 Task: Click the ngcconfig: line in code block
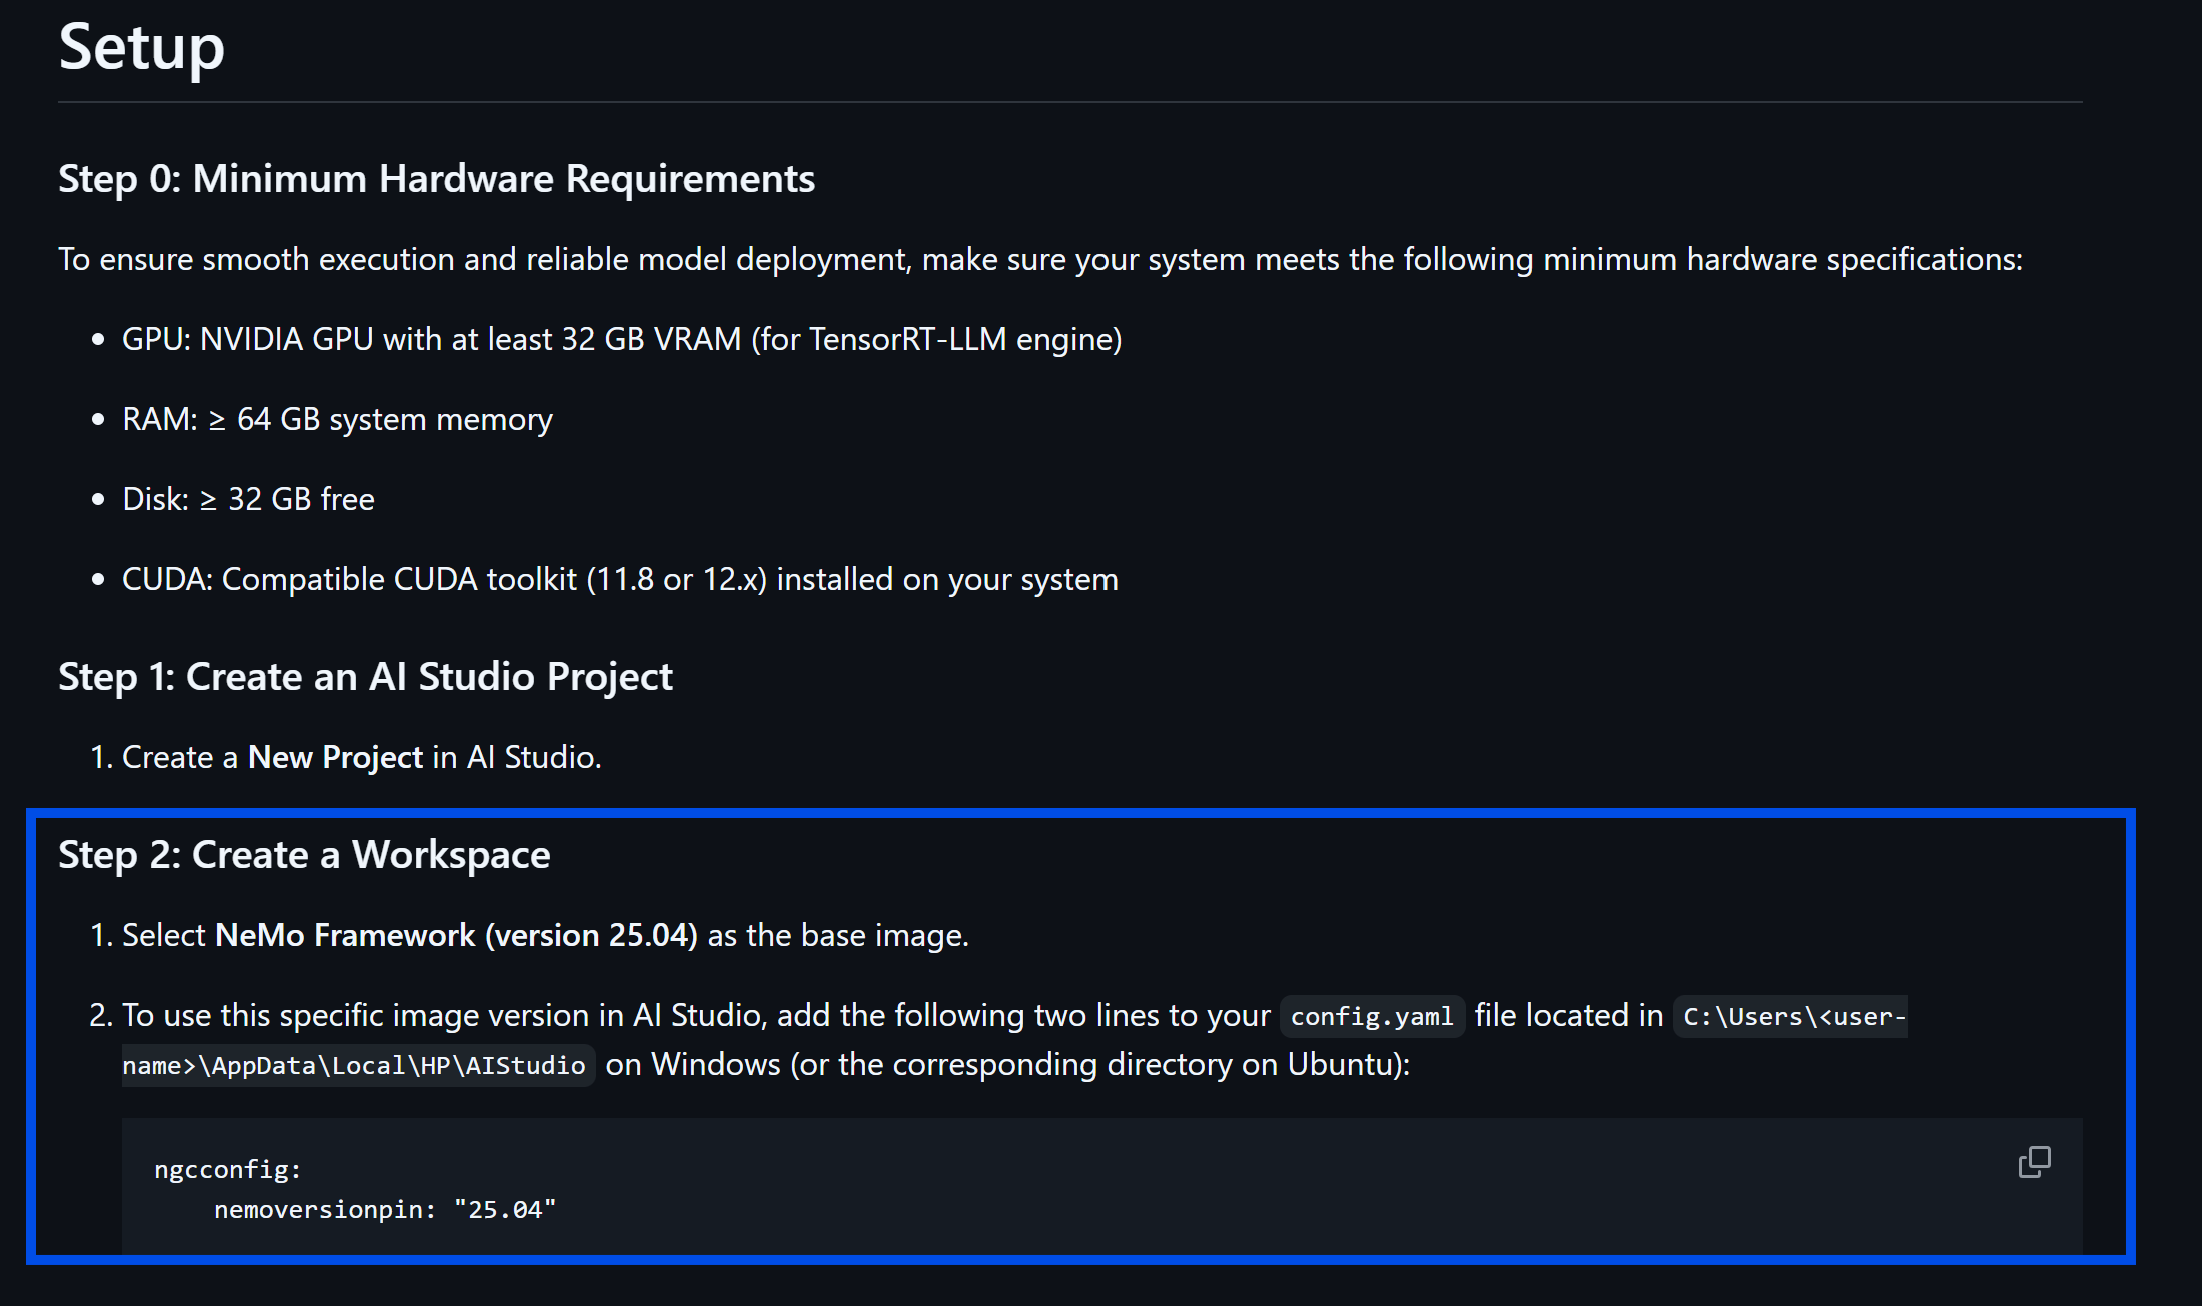point(228,1169)
